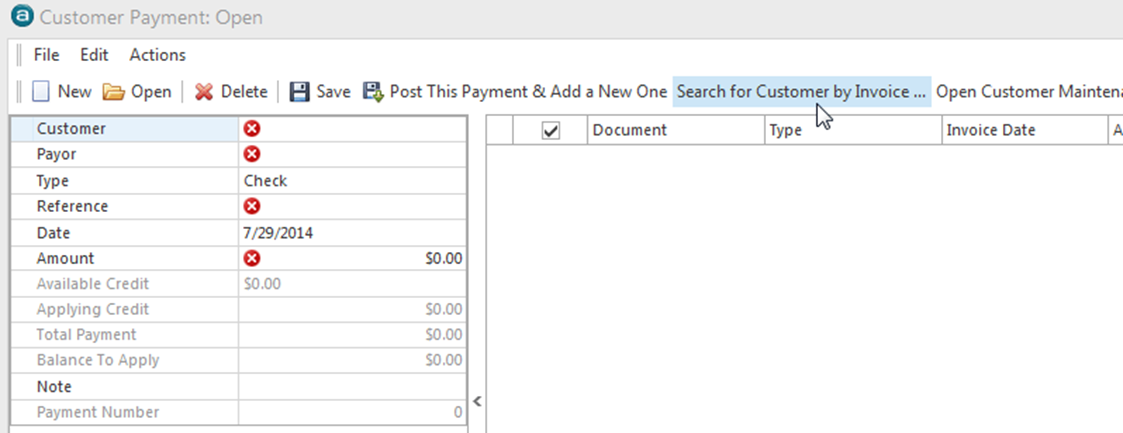
Task: Click Search for Customer by Invoice button
Action: 801,92
